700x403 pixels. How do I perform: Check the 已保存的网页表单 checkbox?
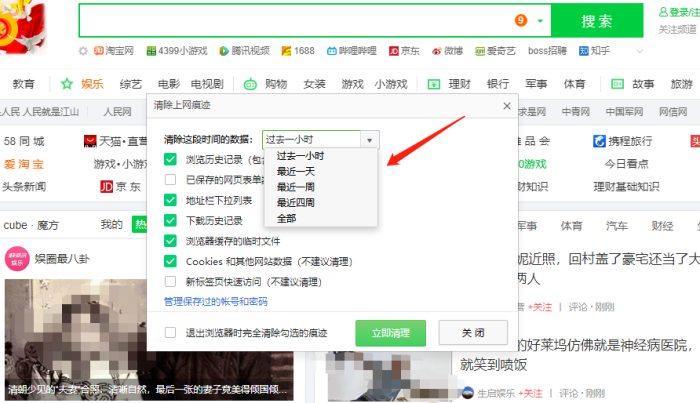(170, 179)
